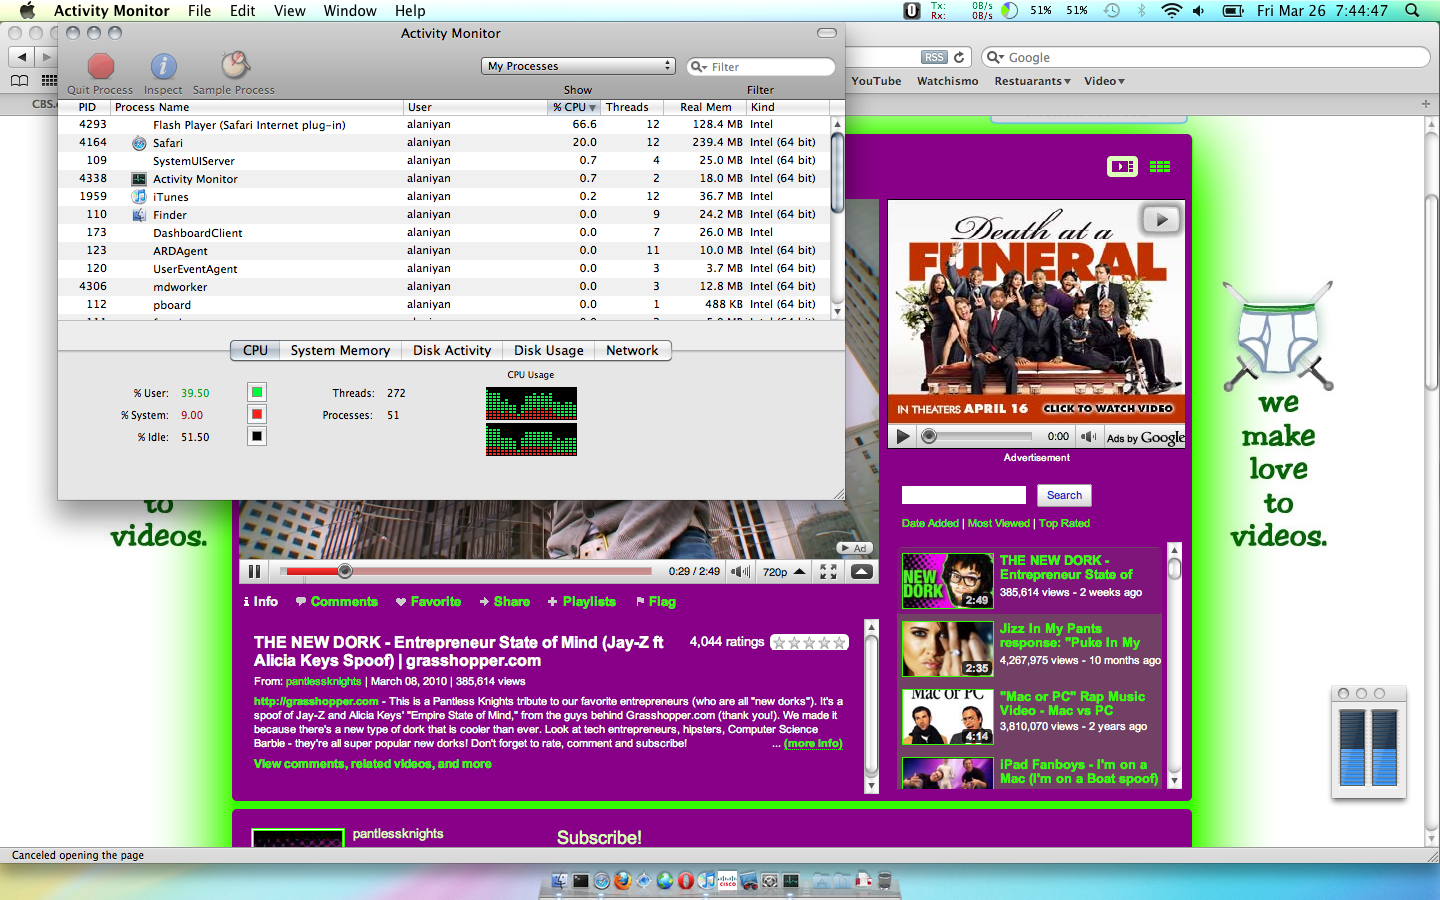Viewport: 1440px width, 900px height.
Task: Play the Death at a Funeral ad video
Action: 903,436
